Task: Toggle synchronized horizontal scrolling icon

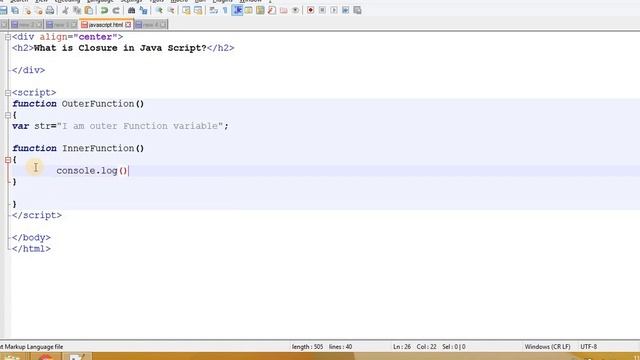Action: (x=198, y=10)
